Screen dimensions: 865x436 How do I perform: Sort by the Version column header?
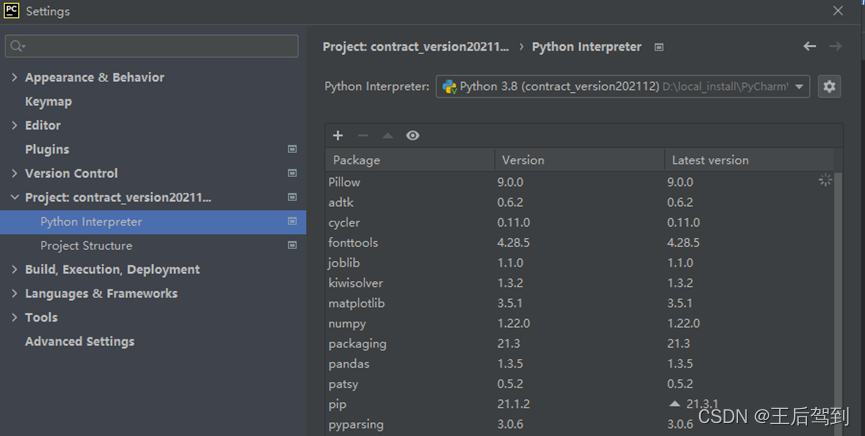click(580, 160)
